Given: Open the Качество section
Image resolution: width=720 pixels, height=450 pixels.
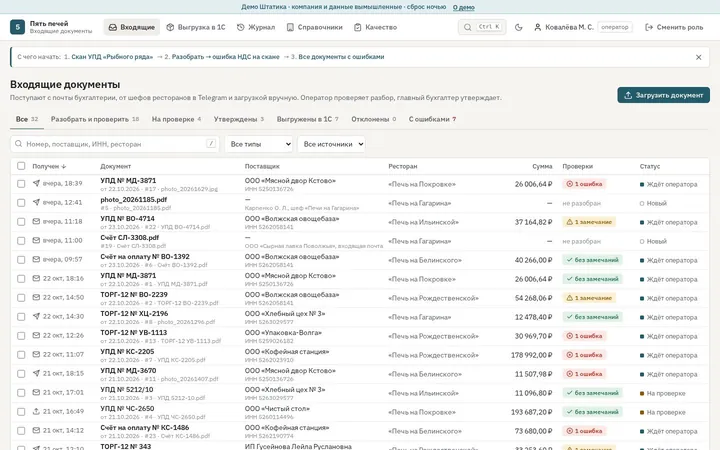Looking at the screenshot, I should click(376, 27).
